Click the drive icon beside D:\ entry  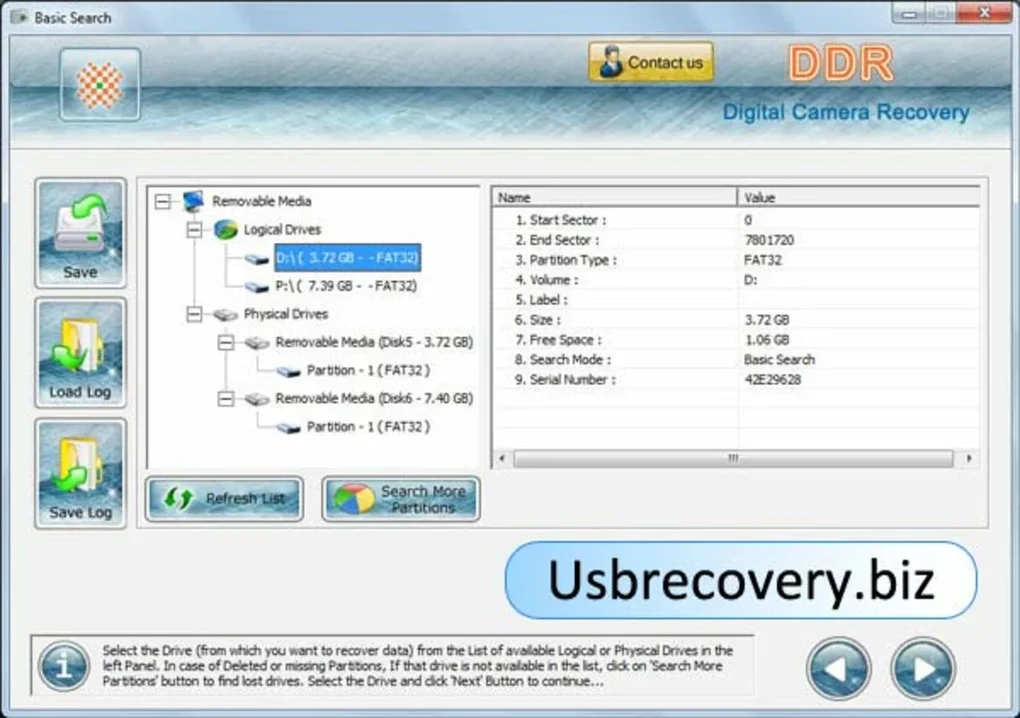(x=257, y=259)
